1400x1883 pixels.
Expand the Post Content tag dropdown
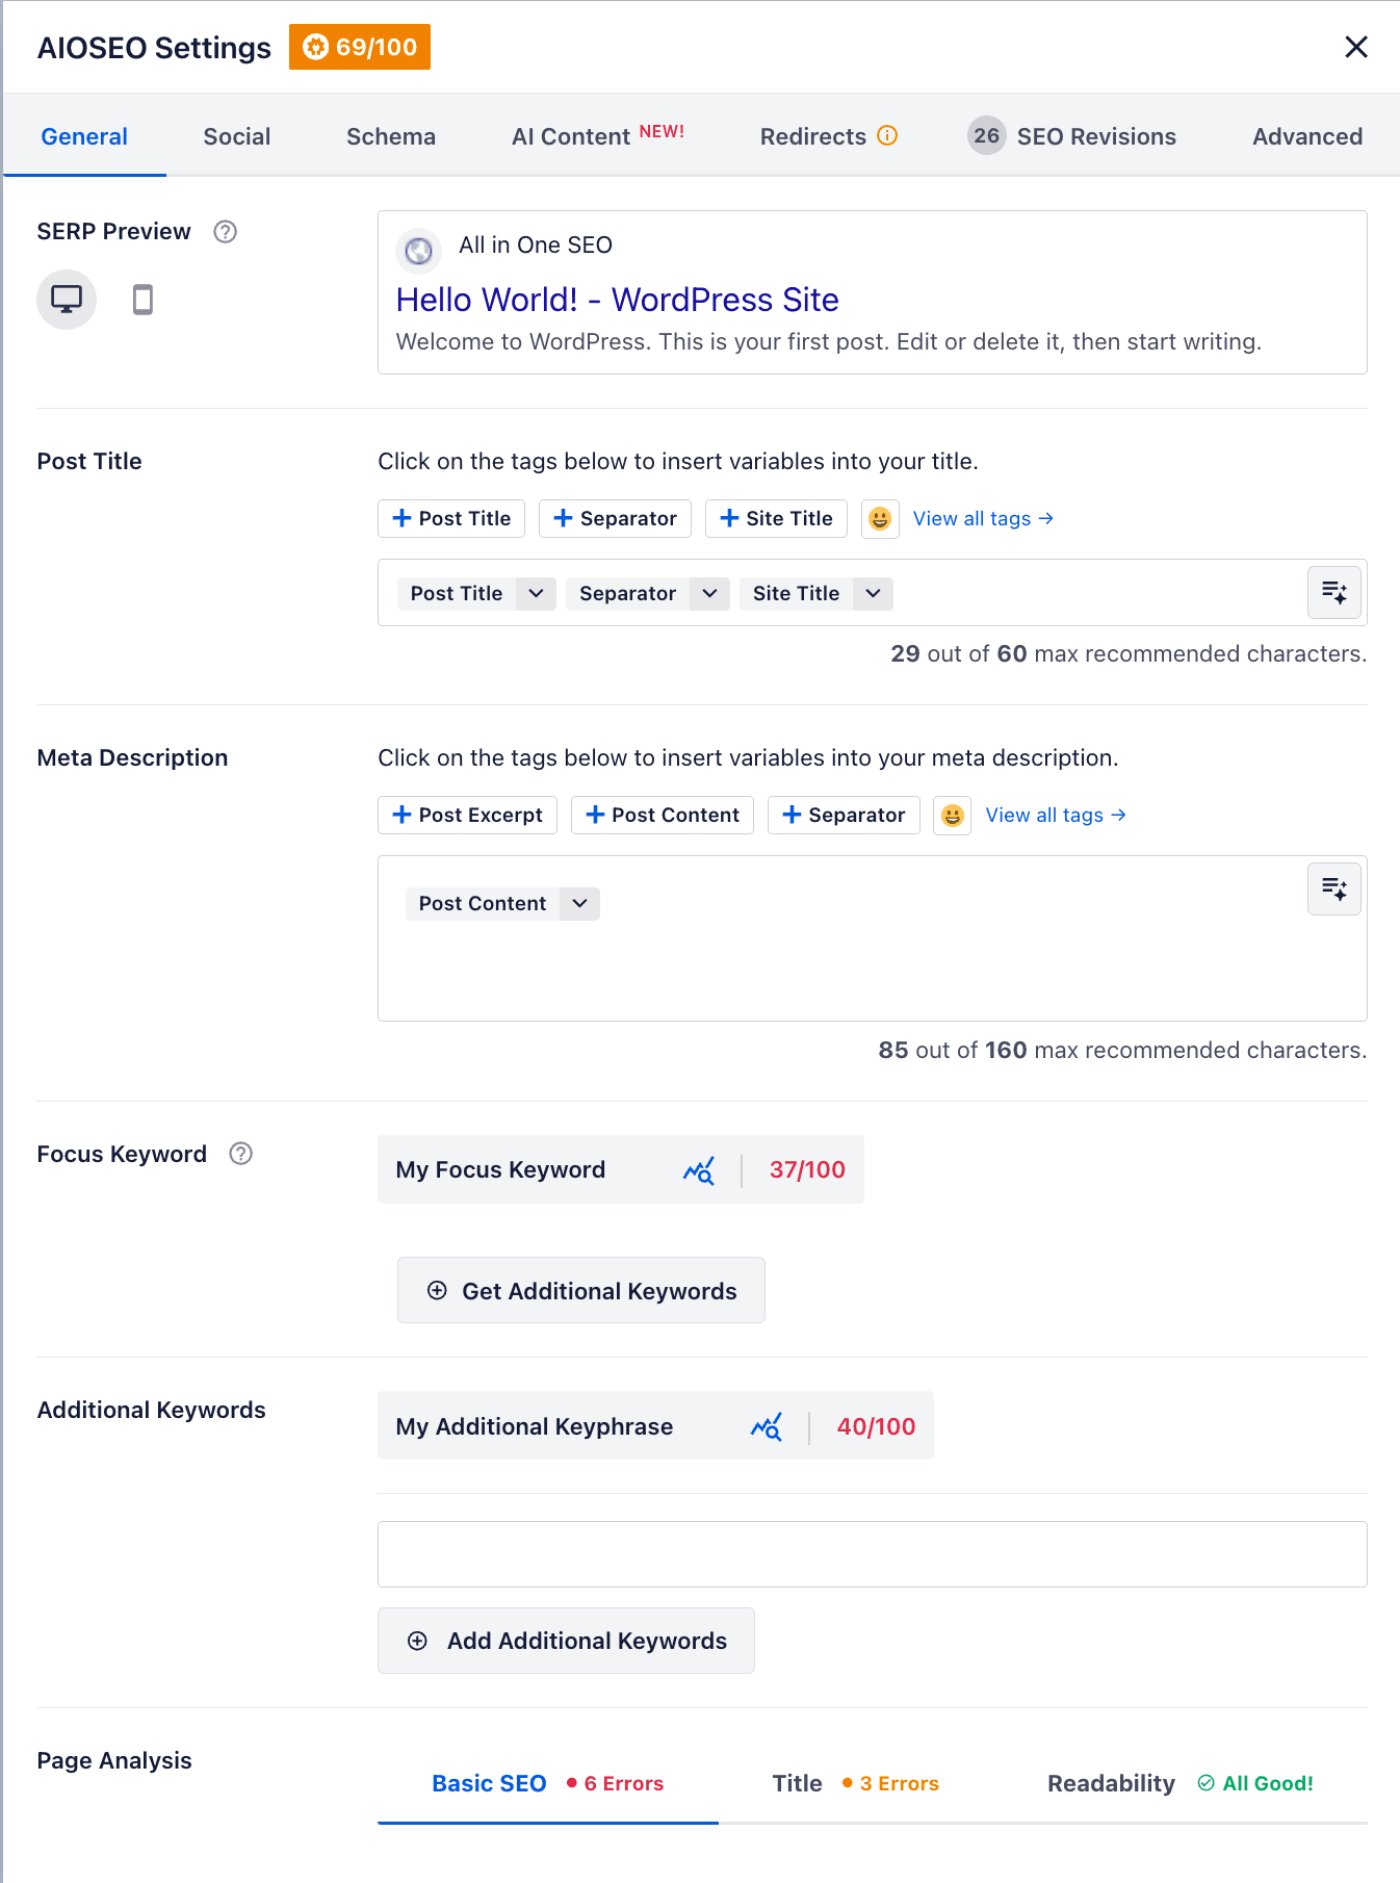pos(580,904)
